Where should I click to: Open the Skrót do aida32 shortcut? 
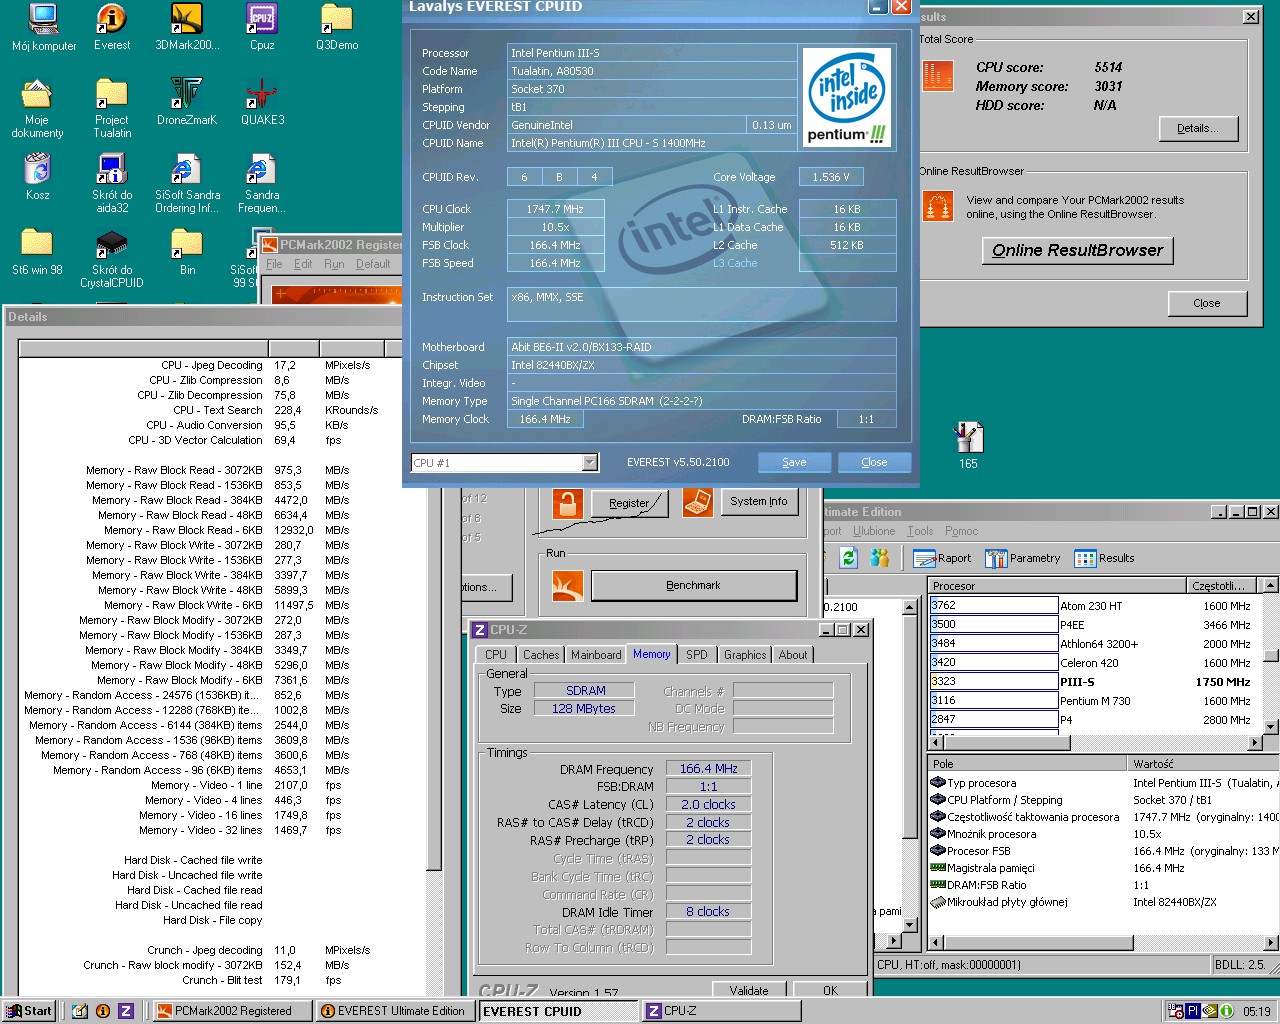coord(112,183)
